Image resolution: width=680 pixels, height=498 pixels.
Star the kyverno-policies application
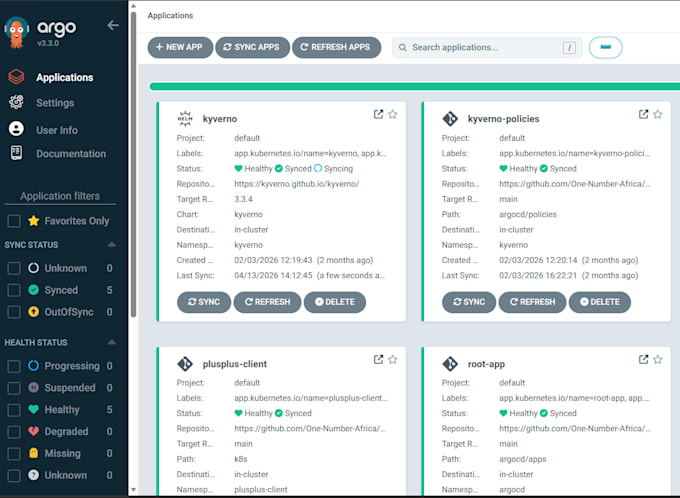[657, 114]
